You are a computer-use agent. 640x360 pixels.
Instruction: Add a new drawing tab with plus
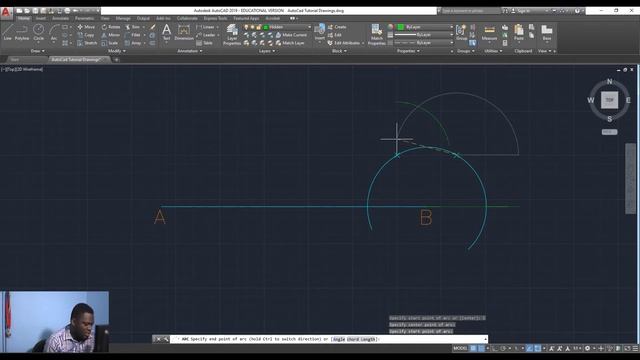click(116, 60)
